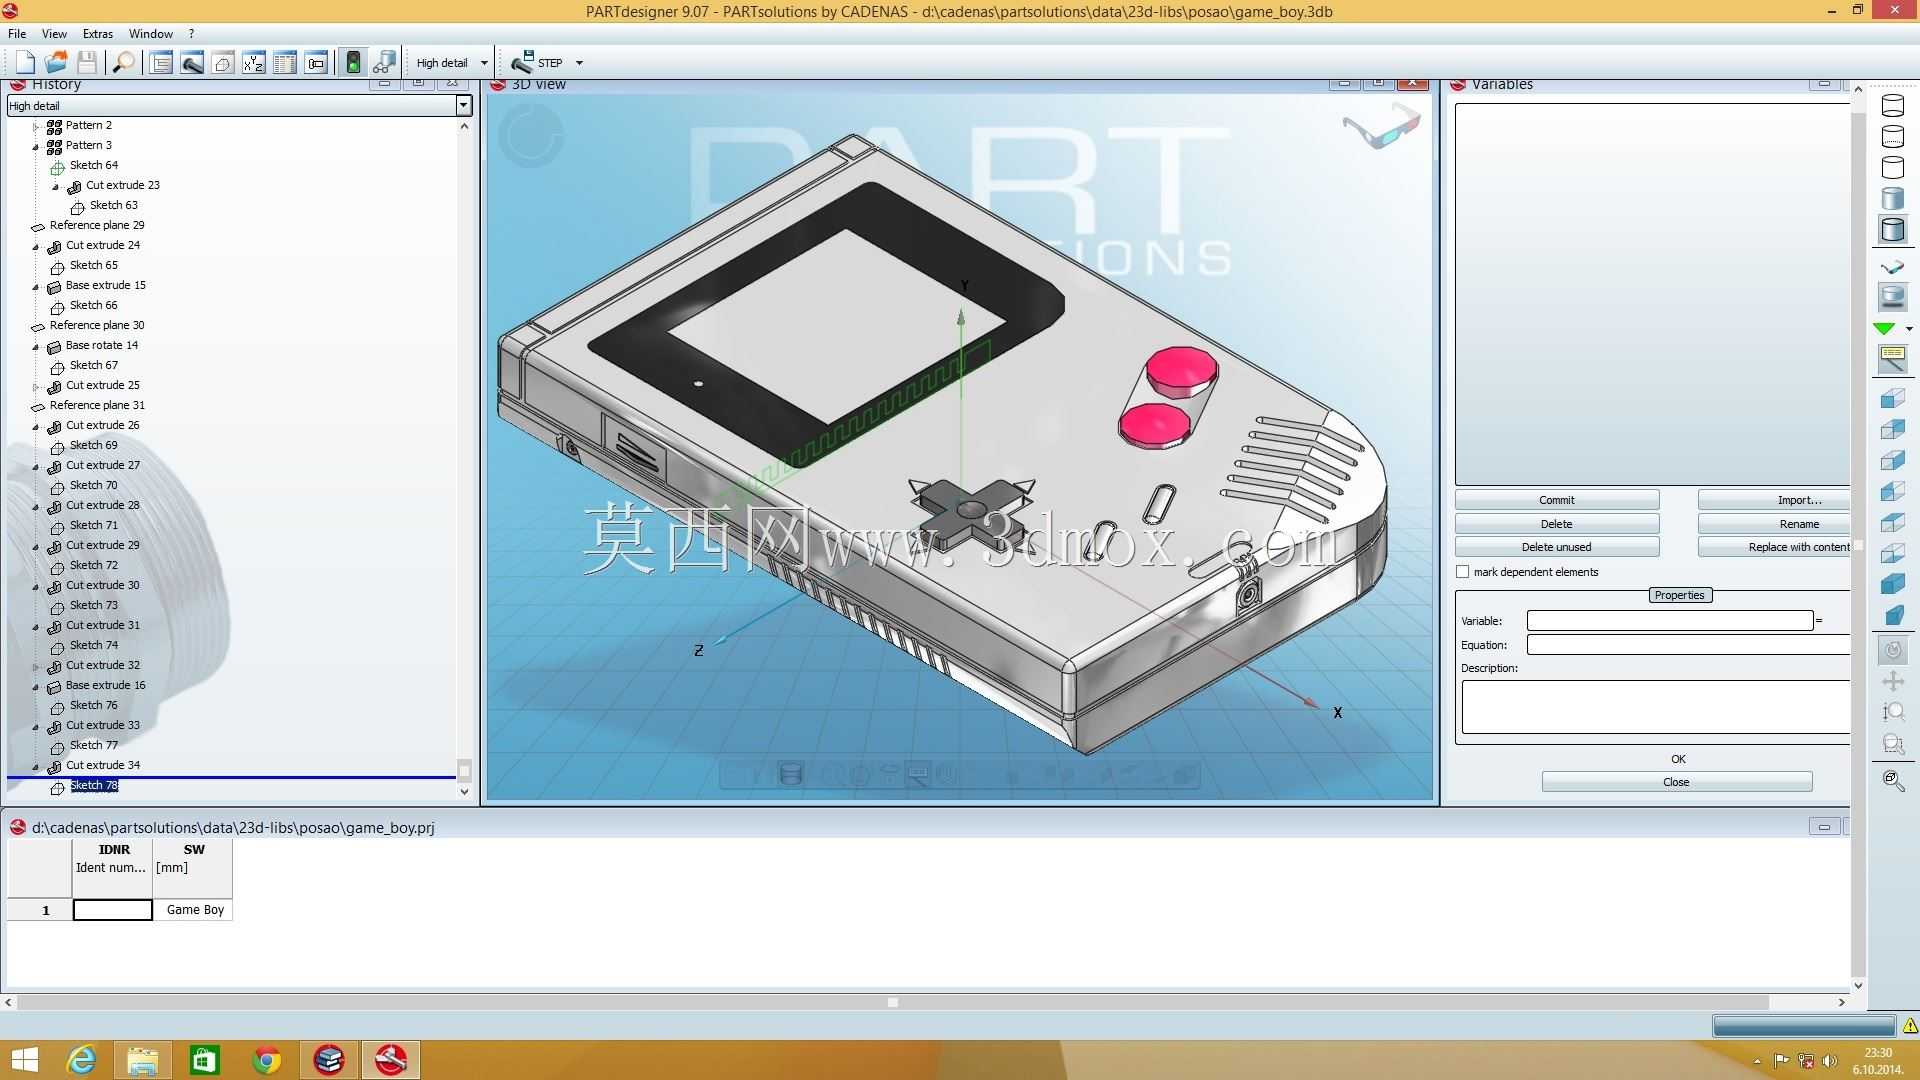Expand the Pattern 2 tree node
Image resolution: width=1920 pixels, height=1080 pixels.
coord(37,126)
